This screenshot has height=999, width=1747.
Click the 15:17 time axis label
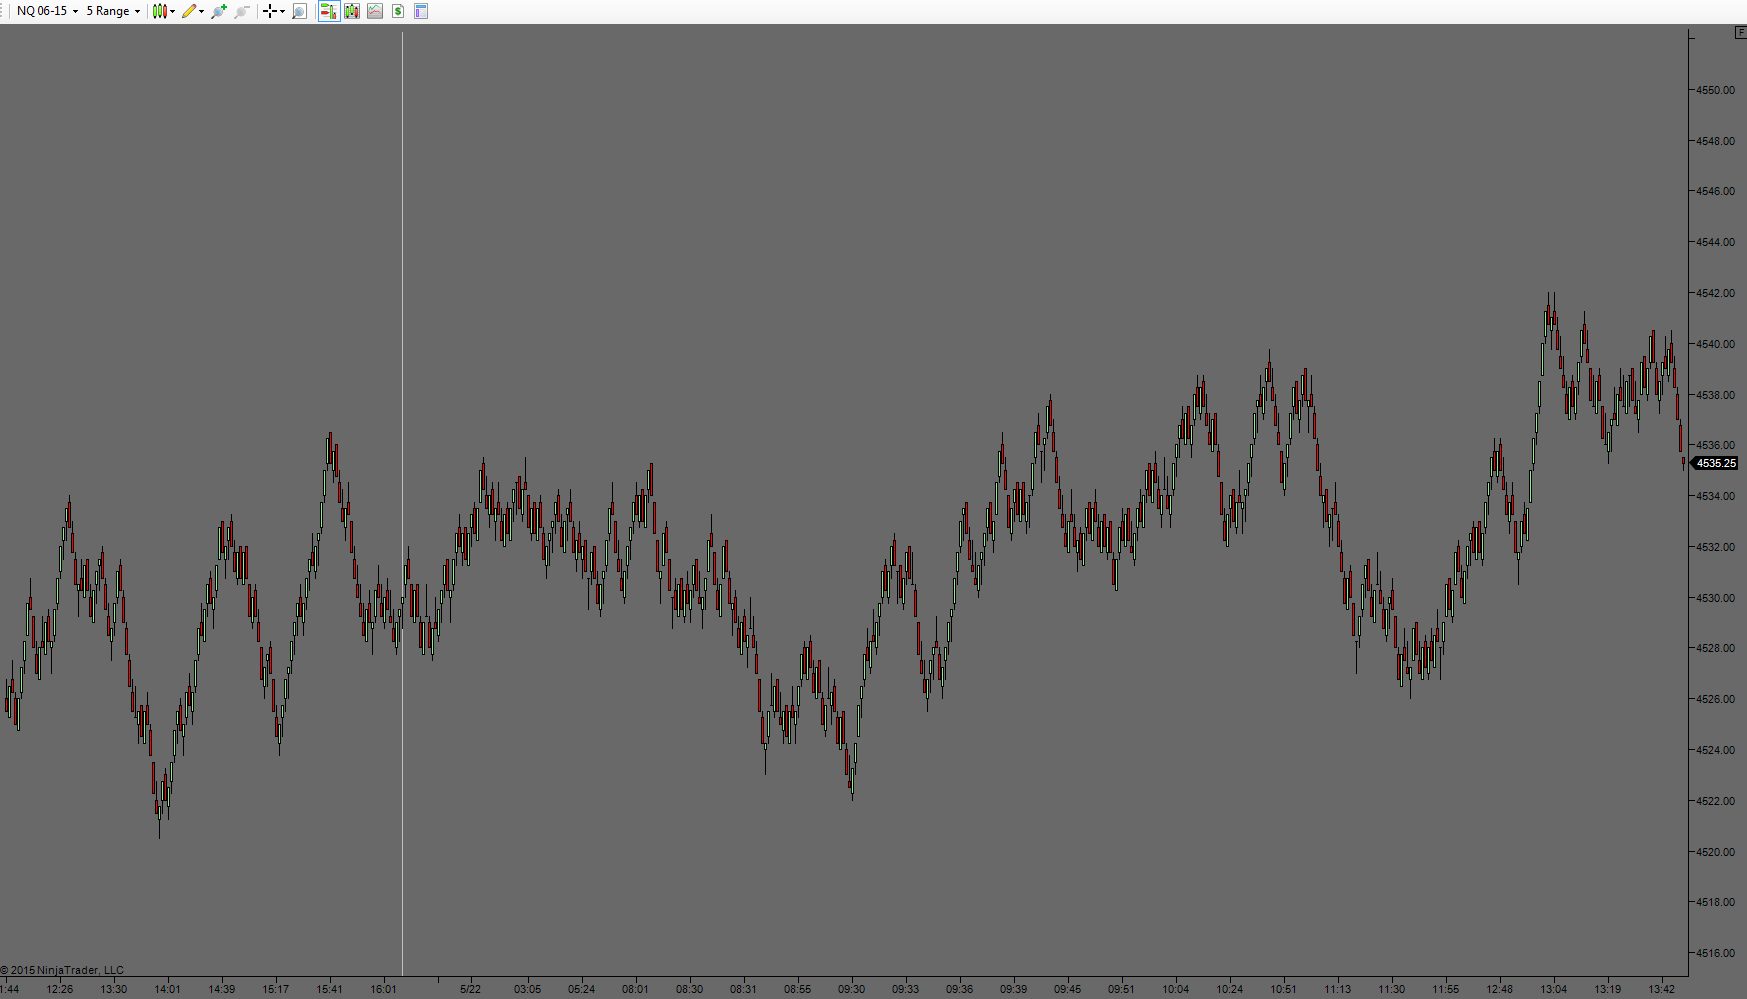click(276, 989)
